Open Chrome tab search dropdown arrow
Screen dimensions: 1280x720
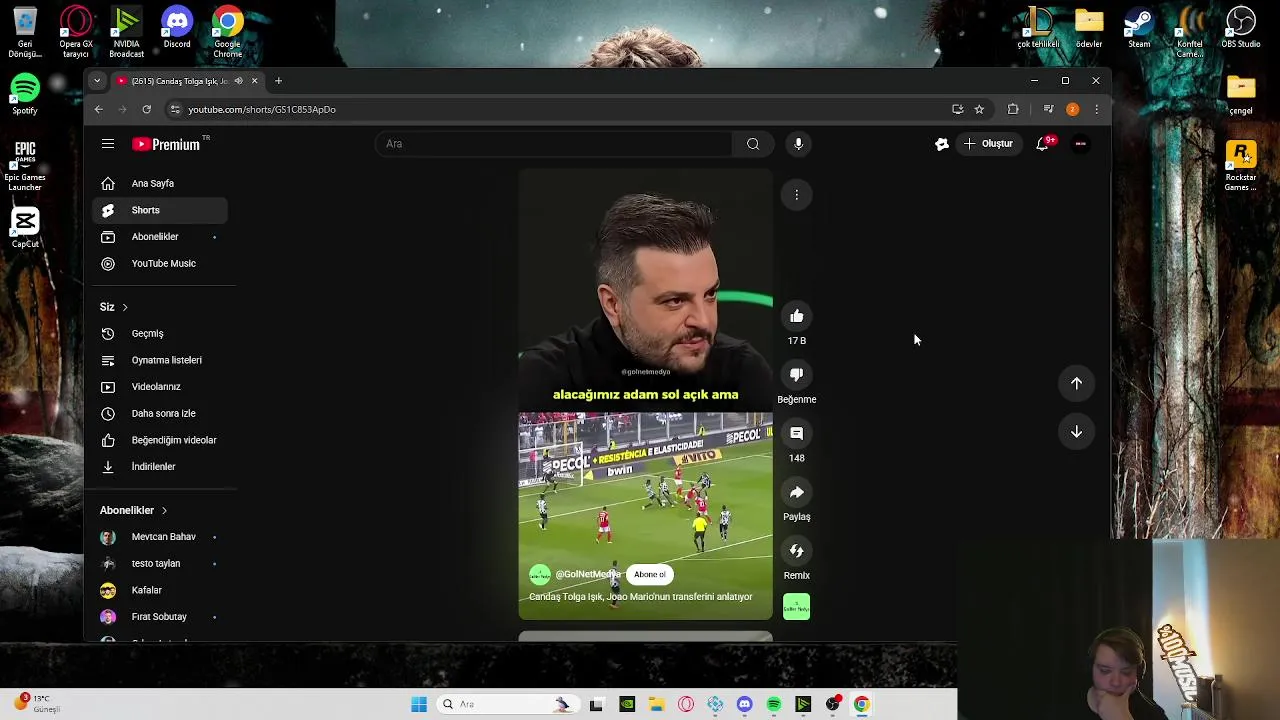[x=97, y=81]
